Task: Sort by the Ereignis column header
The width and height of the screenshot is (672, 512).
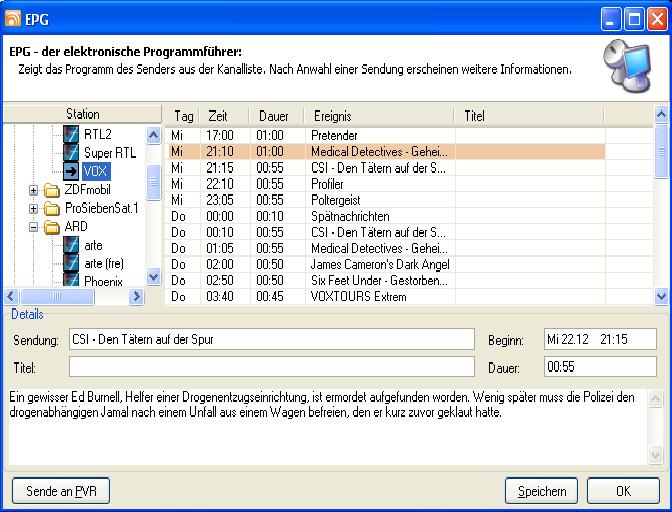Action: pyautogui.click(x=379, y=116)
